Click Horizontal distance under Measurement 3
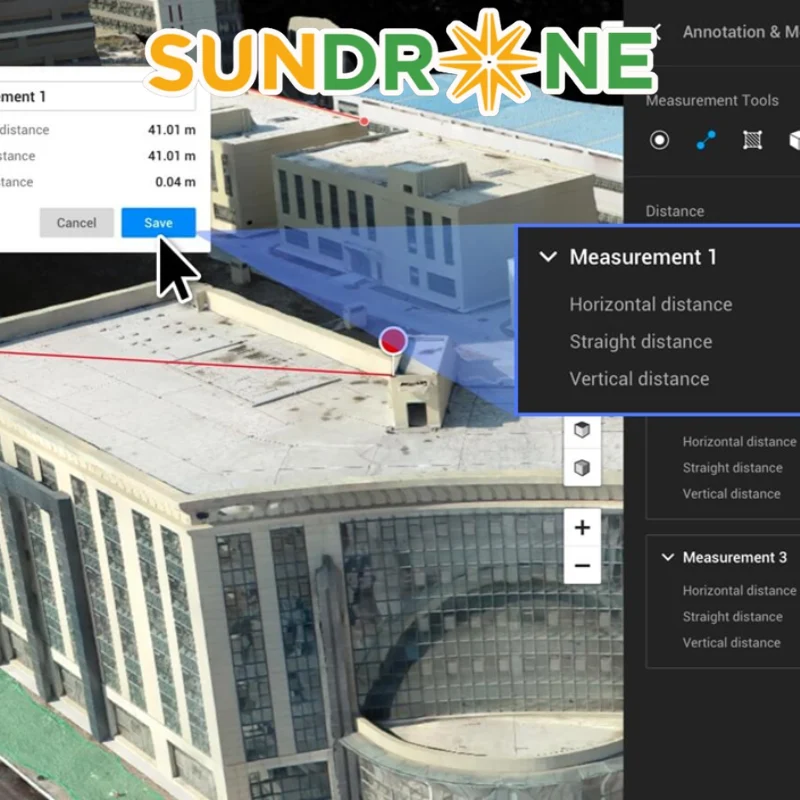800x800 pixels. pos(739,590)
